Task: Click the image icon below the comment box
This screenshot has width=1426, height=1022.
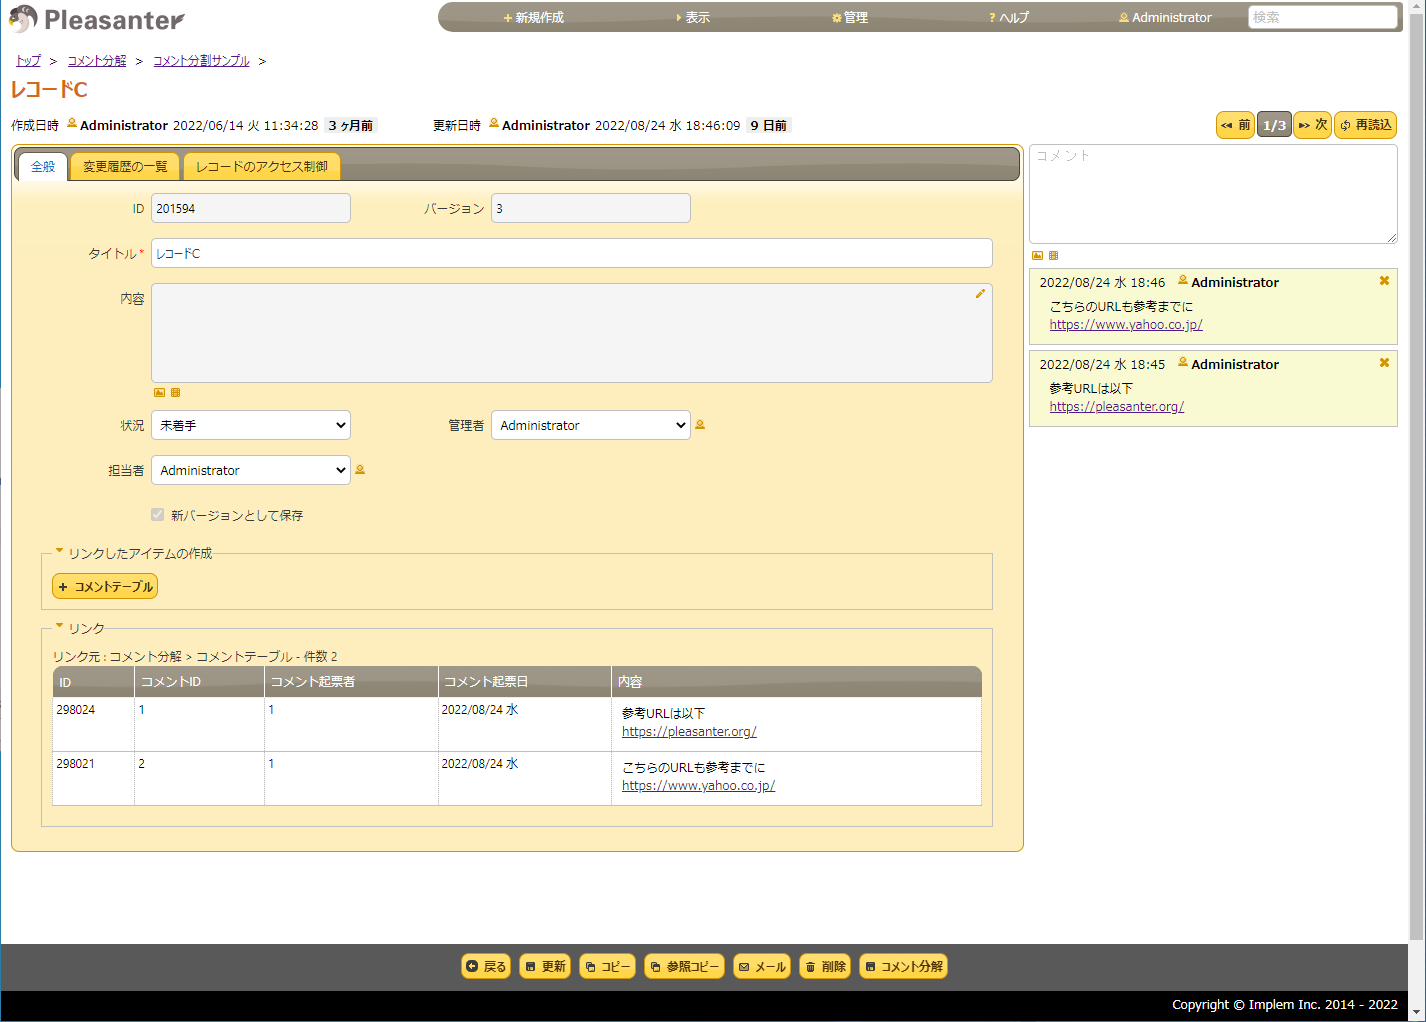Action: [1039, 255]
